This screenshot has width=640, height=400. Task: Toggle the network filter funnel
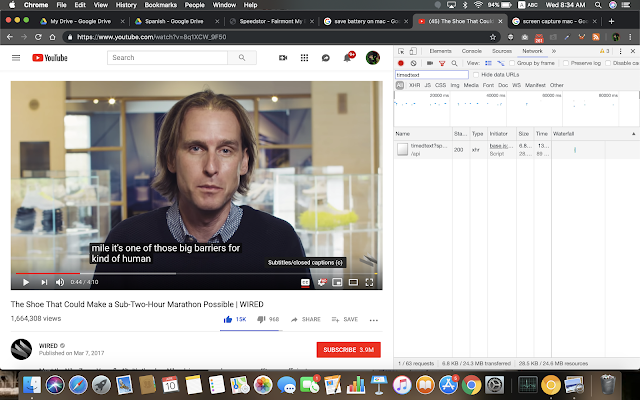[x=442, y=63]
